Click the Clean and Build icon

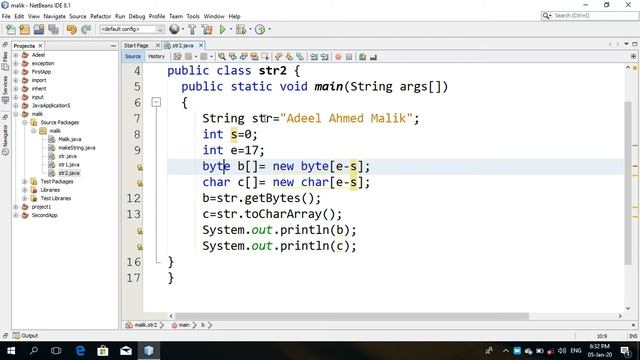point(207,29)
